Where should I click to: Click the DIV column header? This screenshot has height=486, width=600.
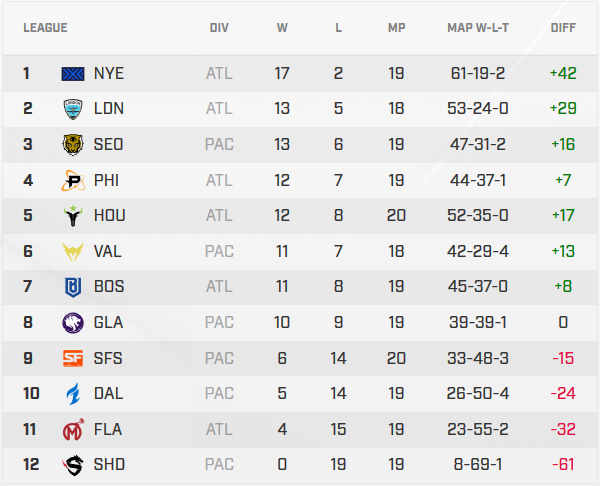tap(219, 28)
